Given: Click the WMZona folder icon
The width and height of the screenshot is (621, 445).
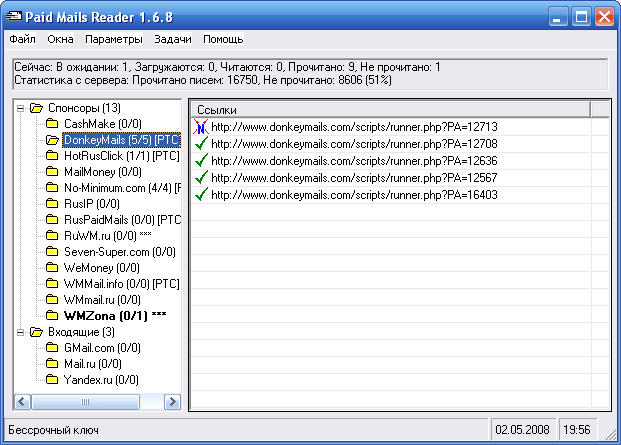Looking at the screenshot, I should 52,316.
